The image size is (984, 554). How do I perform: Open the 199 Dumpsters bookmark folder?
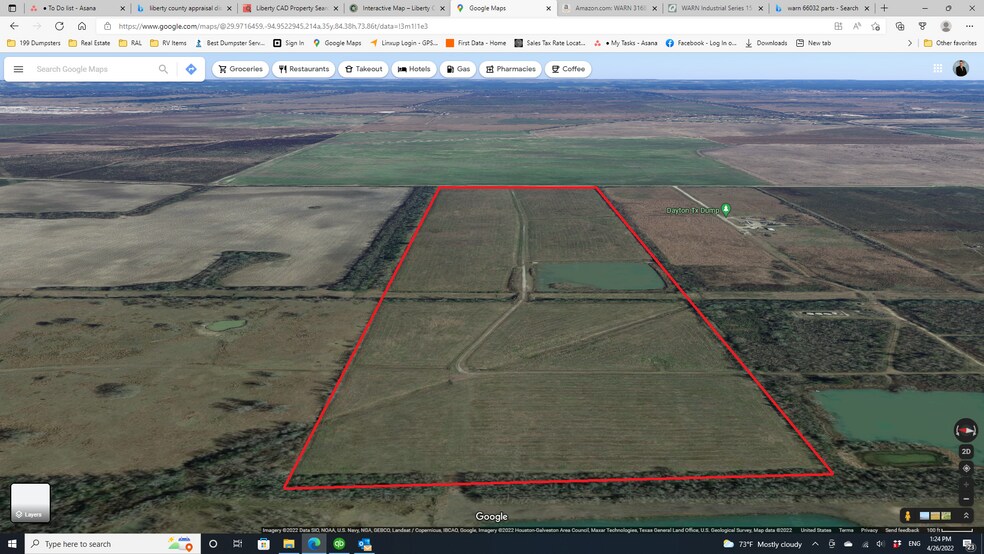coord(34,43)
